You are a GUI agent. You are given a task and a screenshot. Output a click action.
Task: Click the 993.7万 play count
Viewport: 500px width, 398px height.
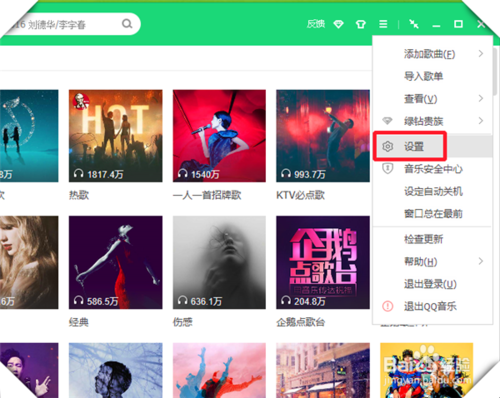click(310, 174)
